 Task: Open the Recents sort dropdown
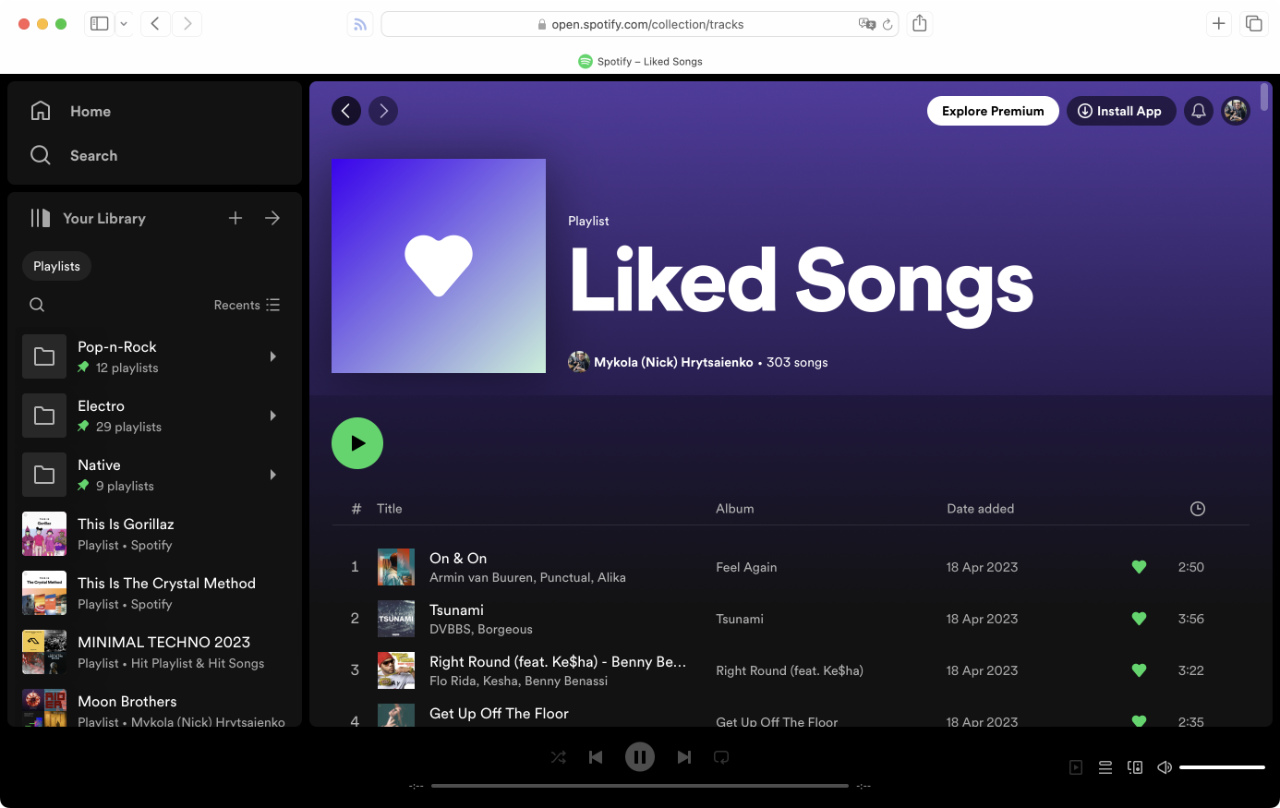pos(247,305)
